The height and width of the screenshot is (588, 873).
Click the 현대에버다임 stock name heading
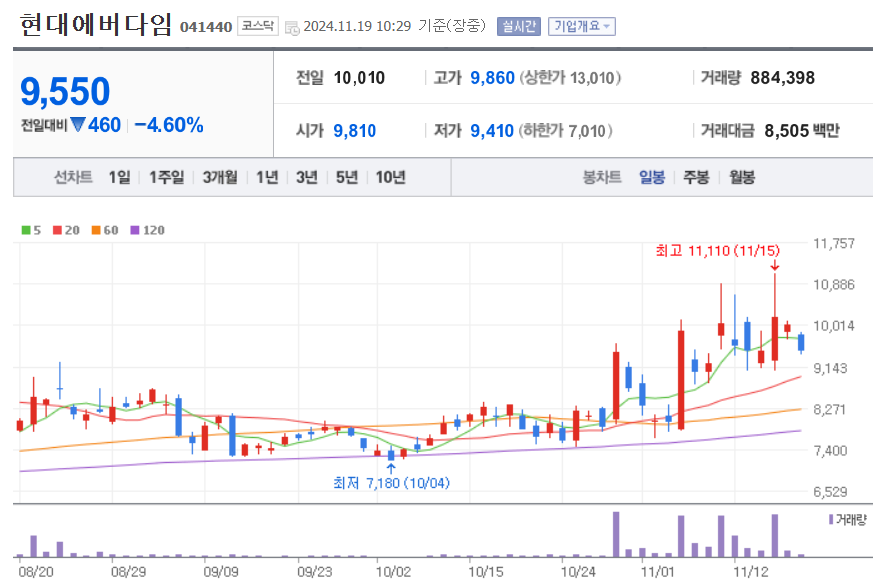pos(96,24)
